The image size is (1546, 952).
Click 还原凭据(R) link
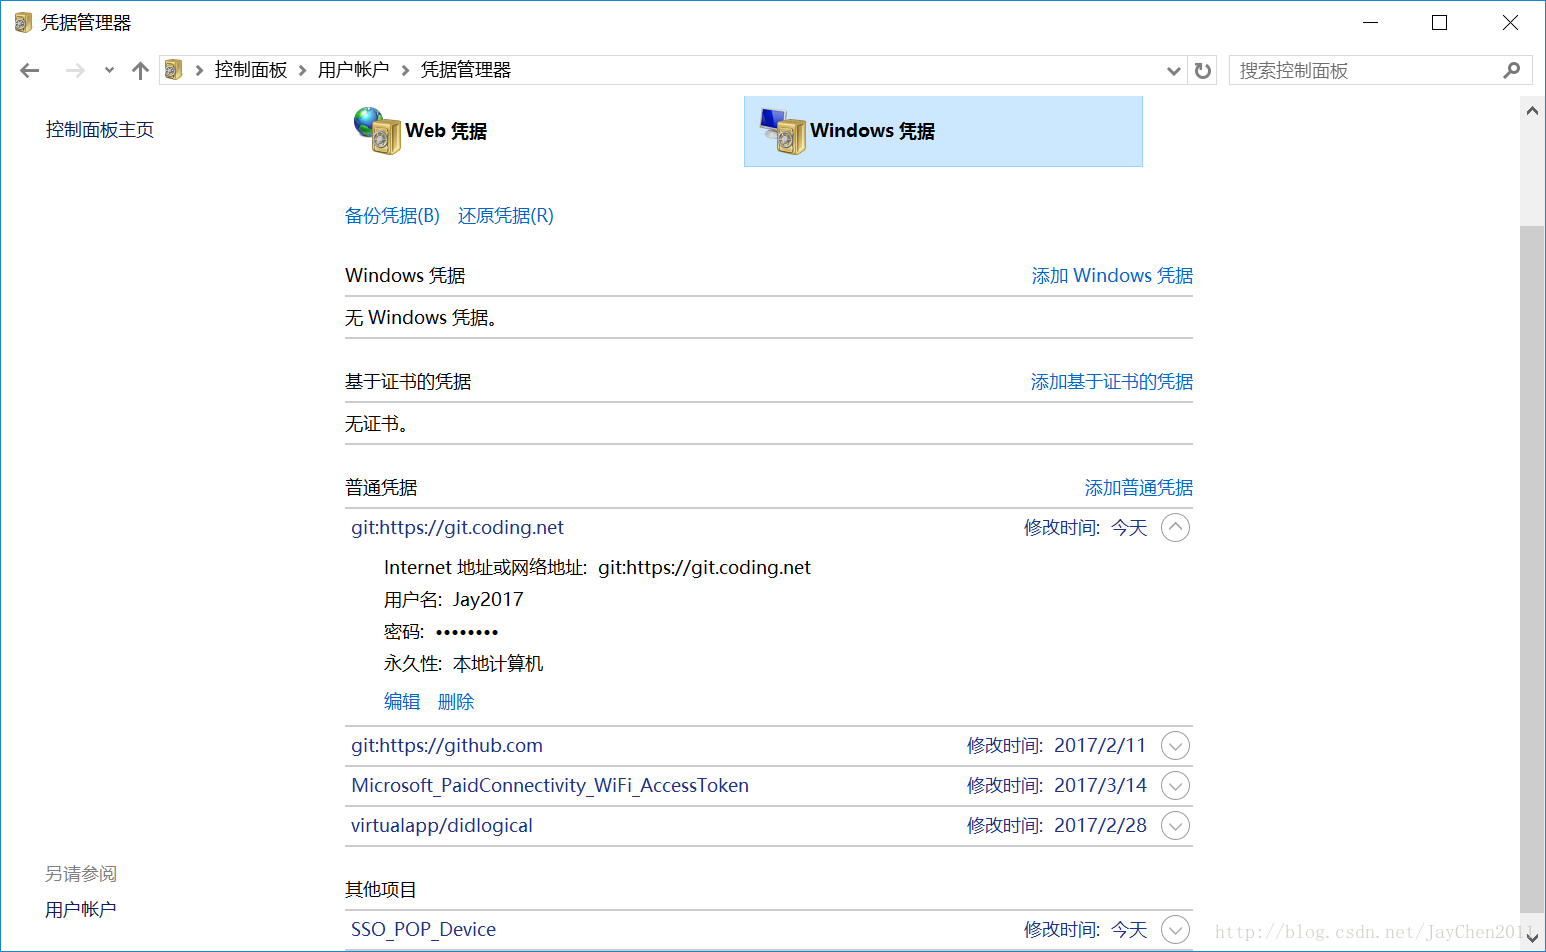pyautogui.click(x=506, y=216)
